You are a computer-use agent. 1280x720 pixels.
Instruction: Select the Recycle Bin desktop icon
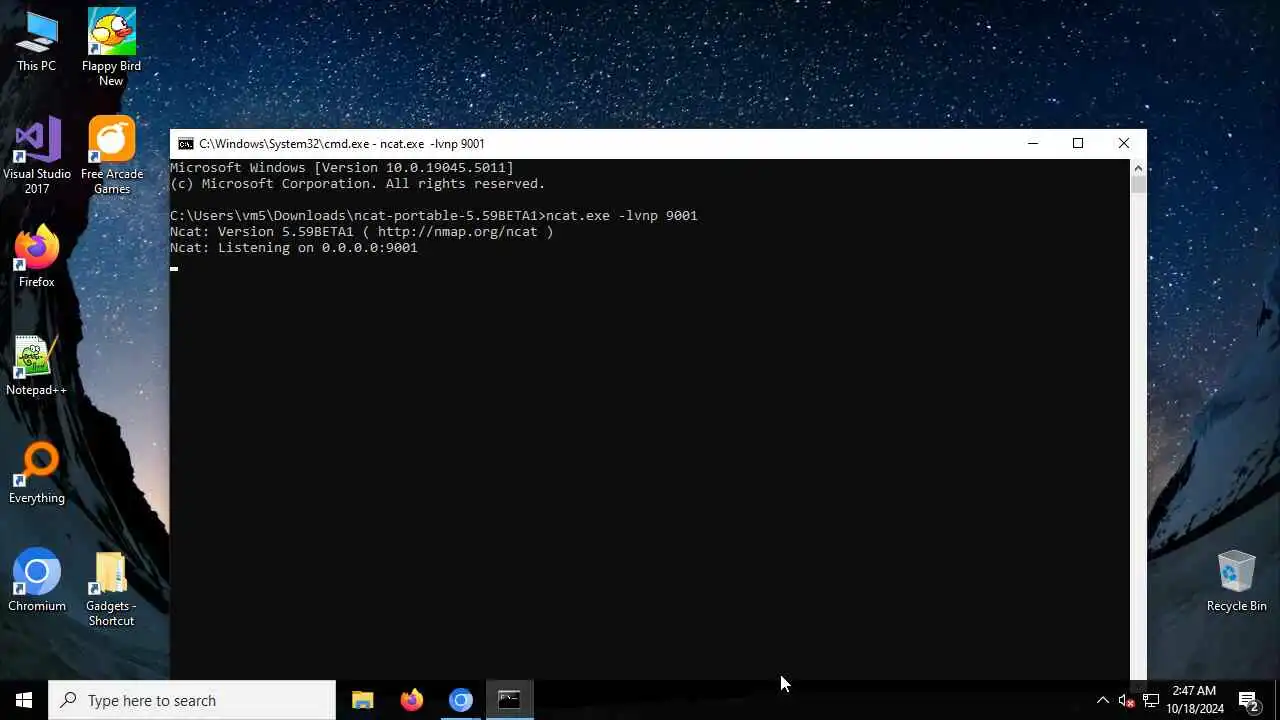point(1236,581)
